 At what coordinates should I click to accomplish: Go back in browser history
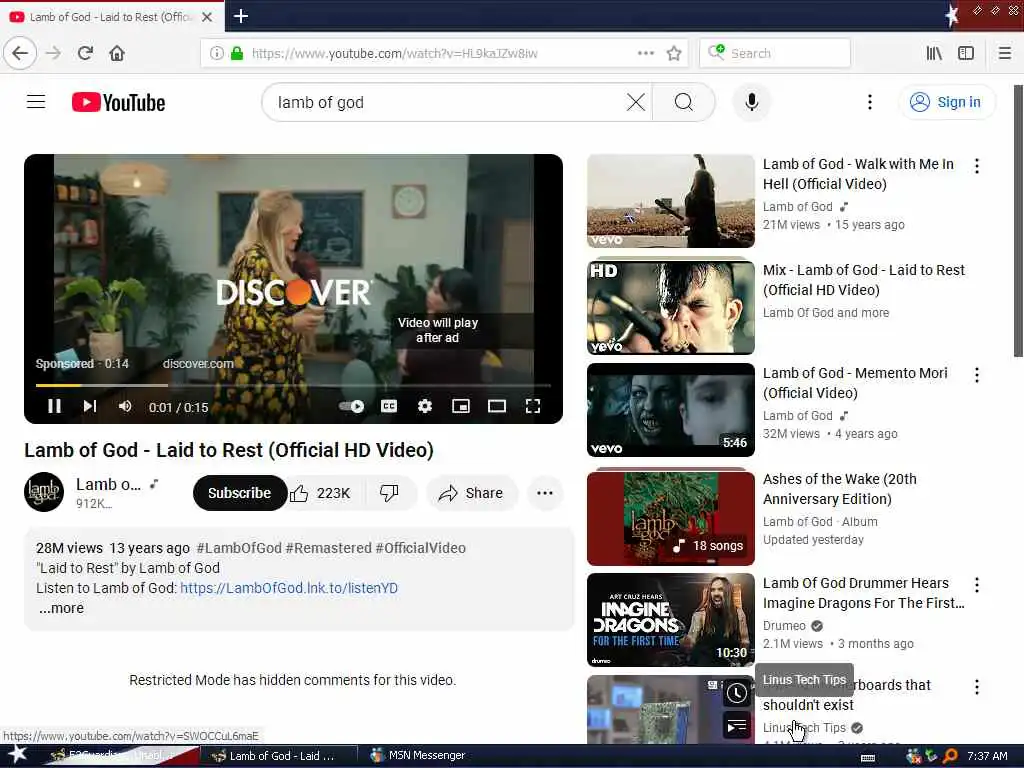point(20,53)
